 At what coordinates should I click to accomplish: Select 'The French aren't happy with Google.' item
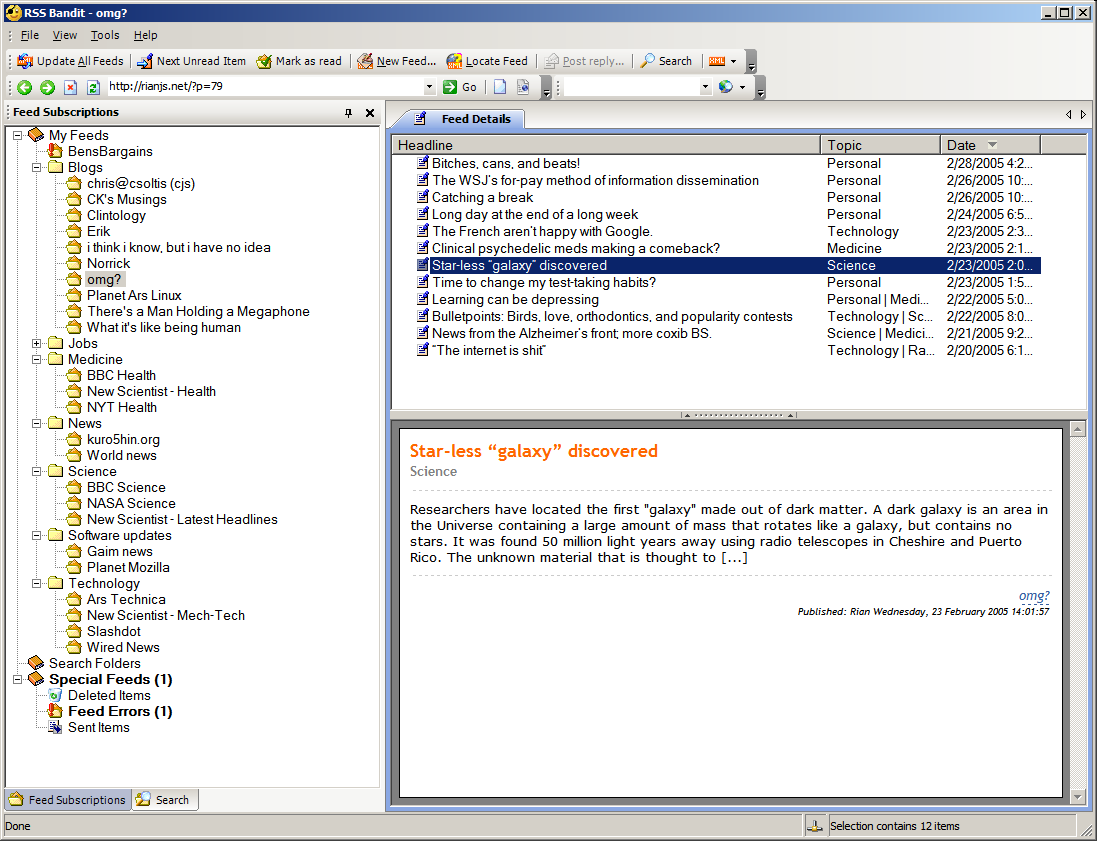[x=542, y=232]
